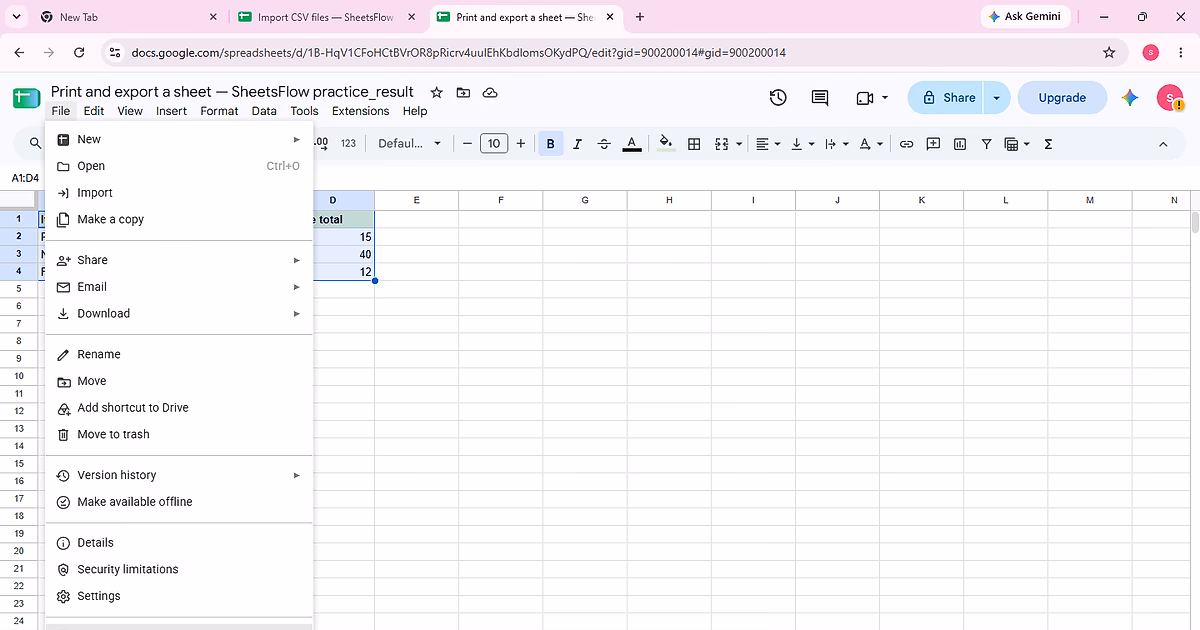This screenshot has width=1200, height=630.
Task: Open Gemini sparkle icon in Sheets
Action: [1130, 97]
